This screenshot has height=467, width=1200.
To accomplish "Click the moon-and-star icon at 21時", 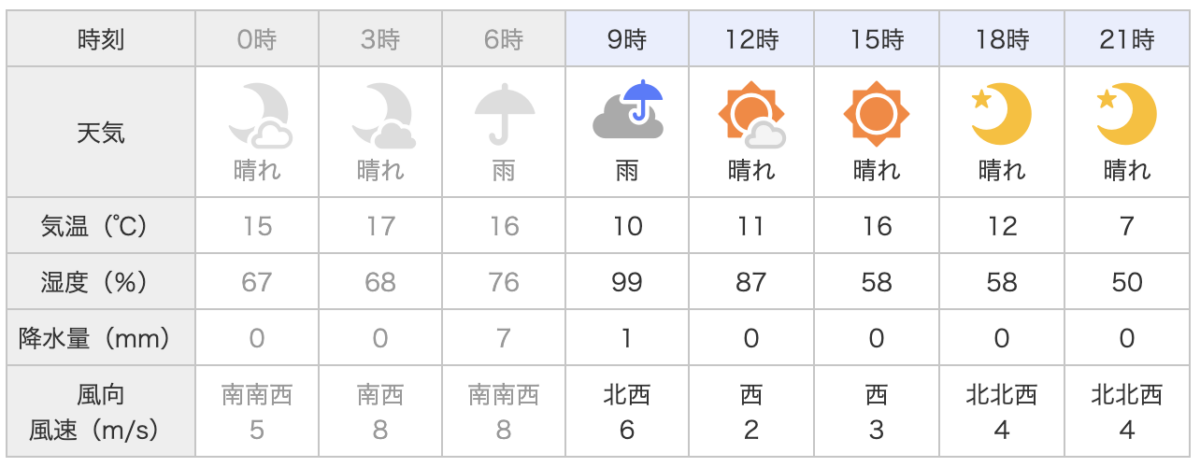I will click(x=1126, y=113).
